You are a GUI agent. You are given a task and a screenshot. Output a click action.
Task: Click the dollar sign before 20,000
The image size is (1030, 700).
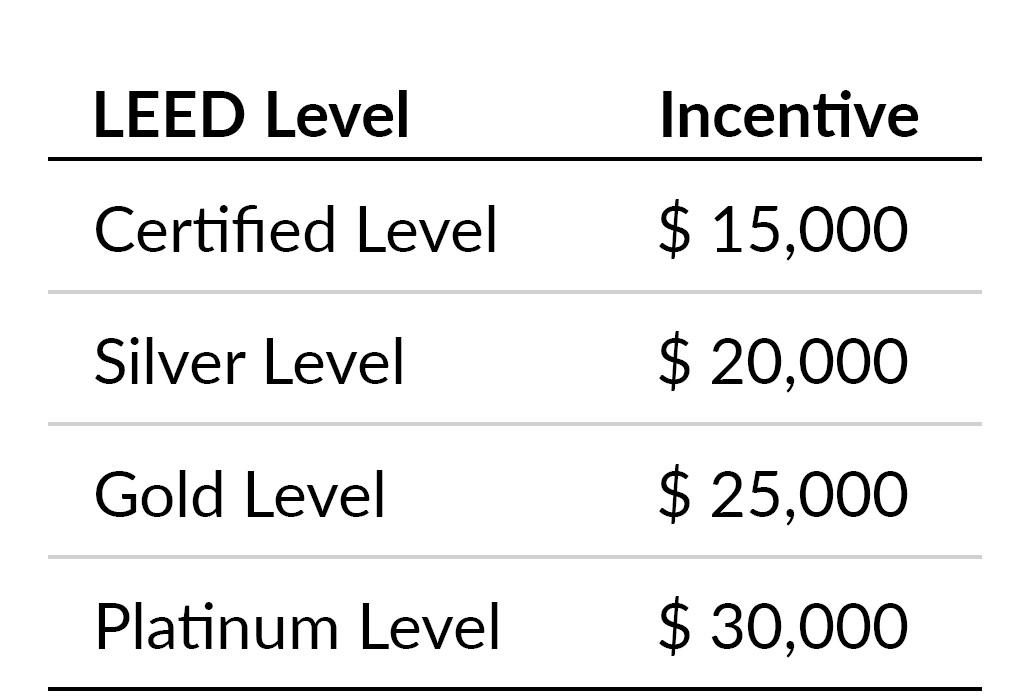tap(675, 361)
